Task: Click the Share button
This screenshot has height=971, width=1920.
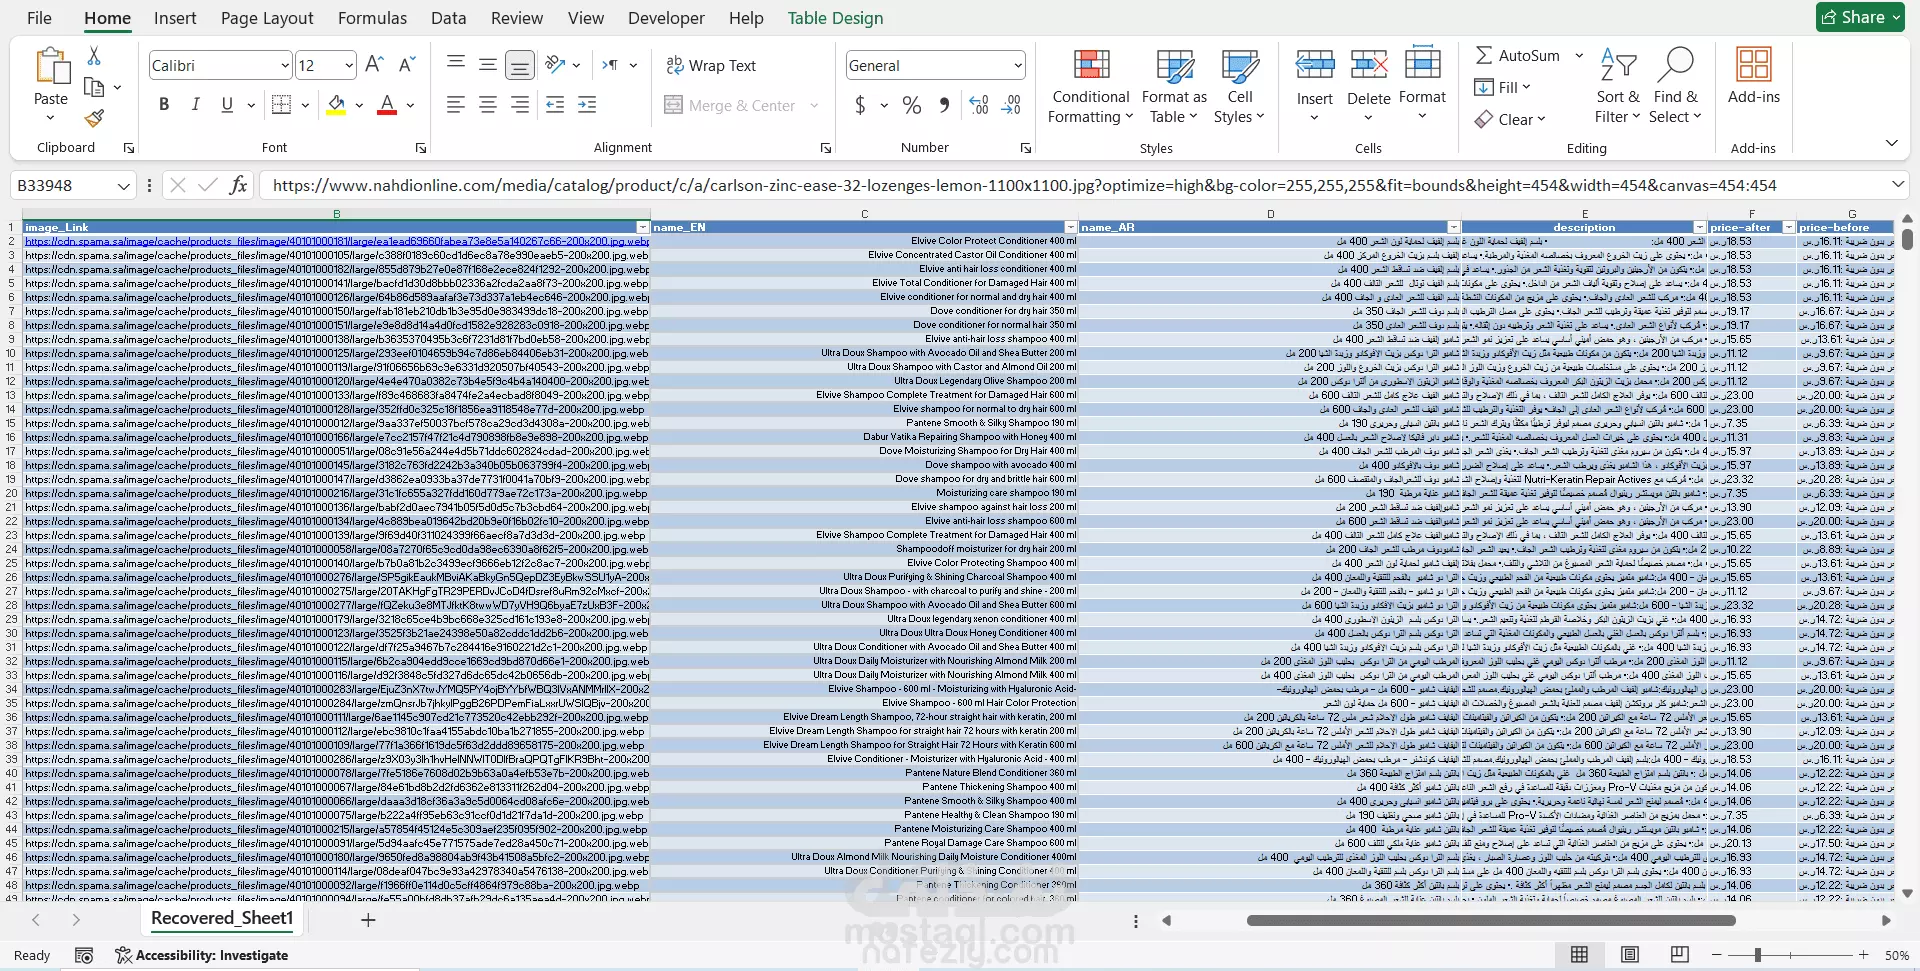Action: pos(1861,17)
